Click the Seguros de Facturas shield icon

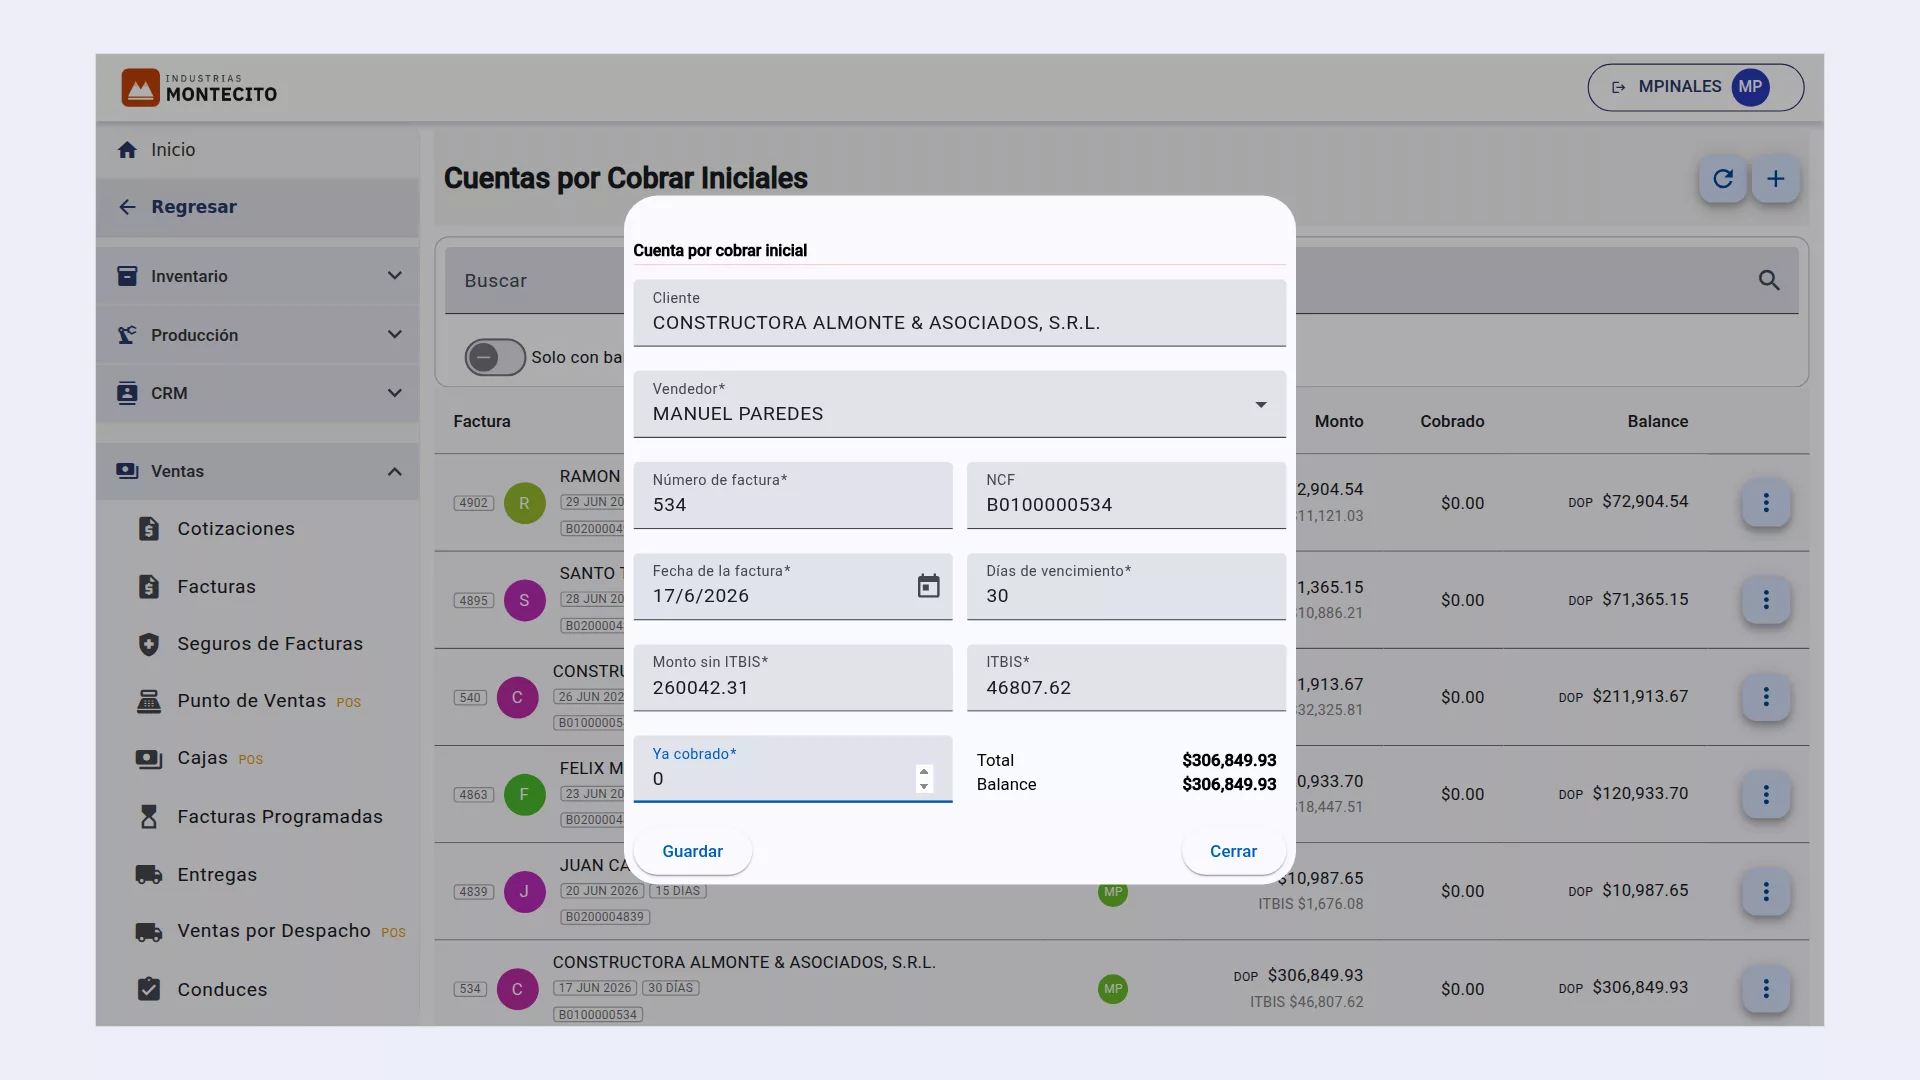click(149, 644)
